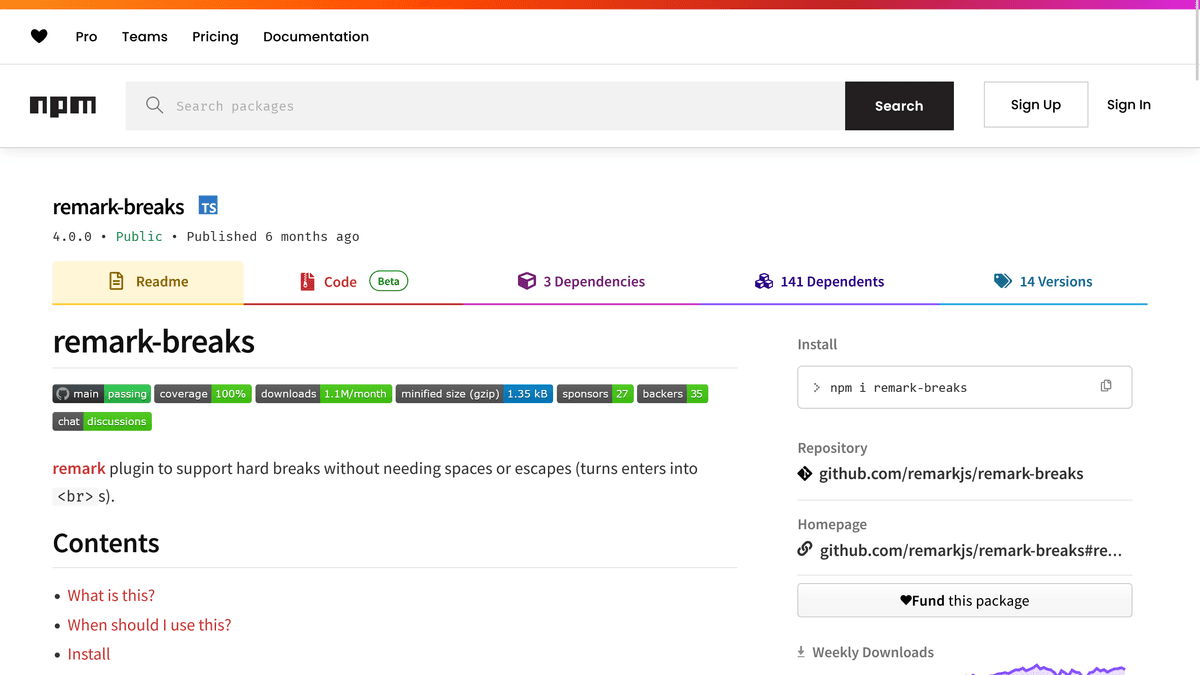1200x675 pixels.
Task: Click the backers 35 badge
Action: coord(673,394)
